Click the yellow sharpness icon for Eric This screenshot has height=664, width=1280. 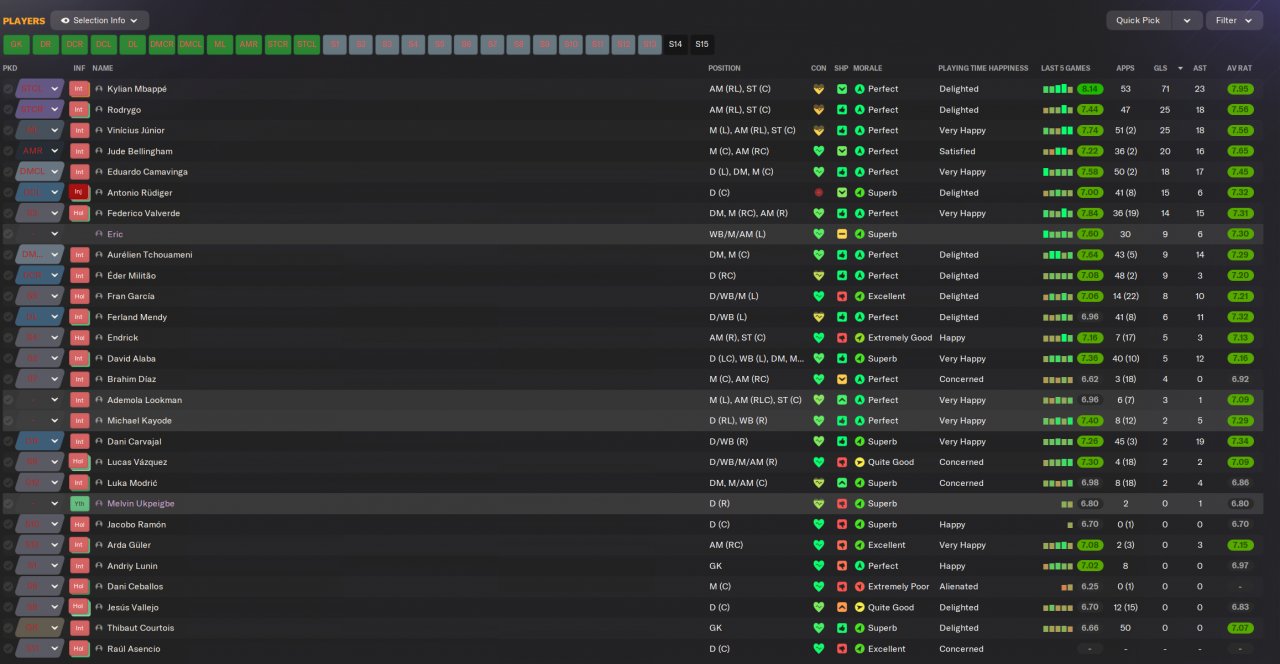point(842,234)
